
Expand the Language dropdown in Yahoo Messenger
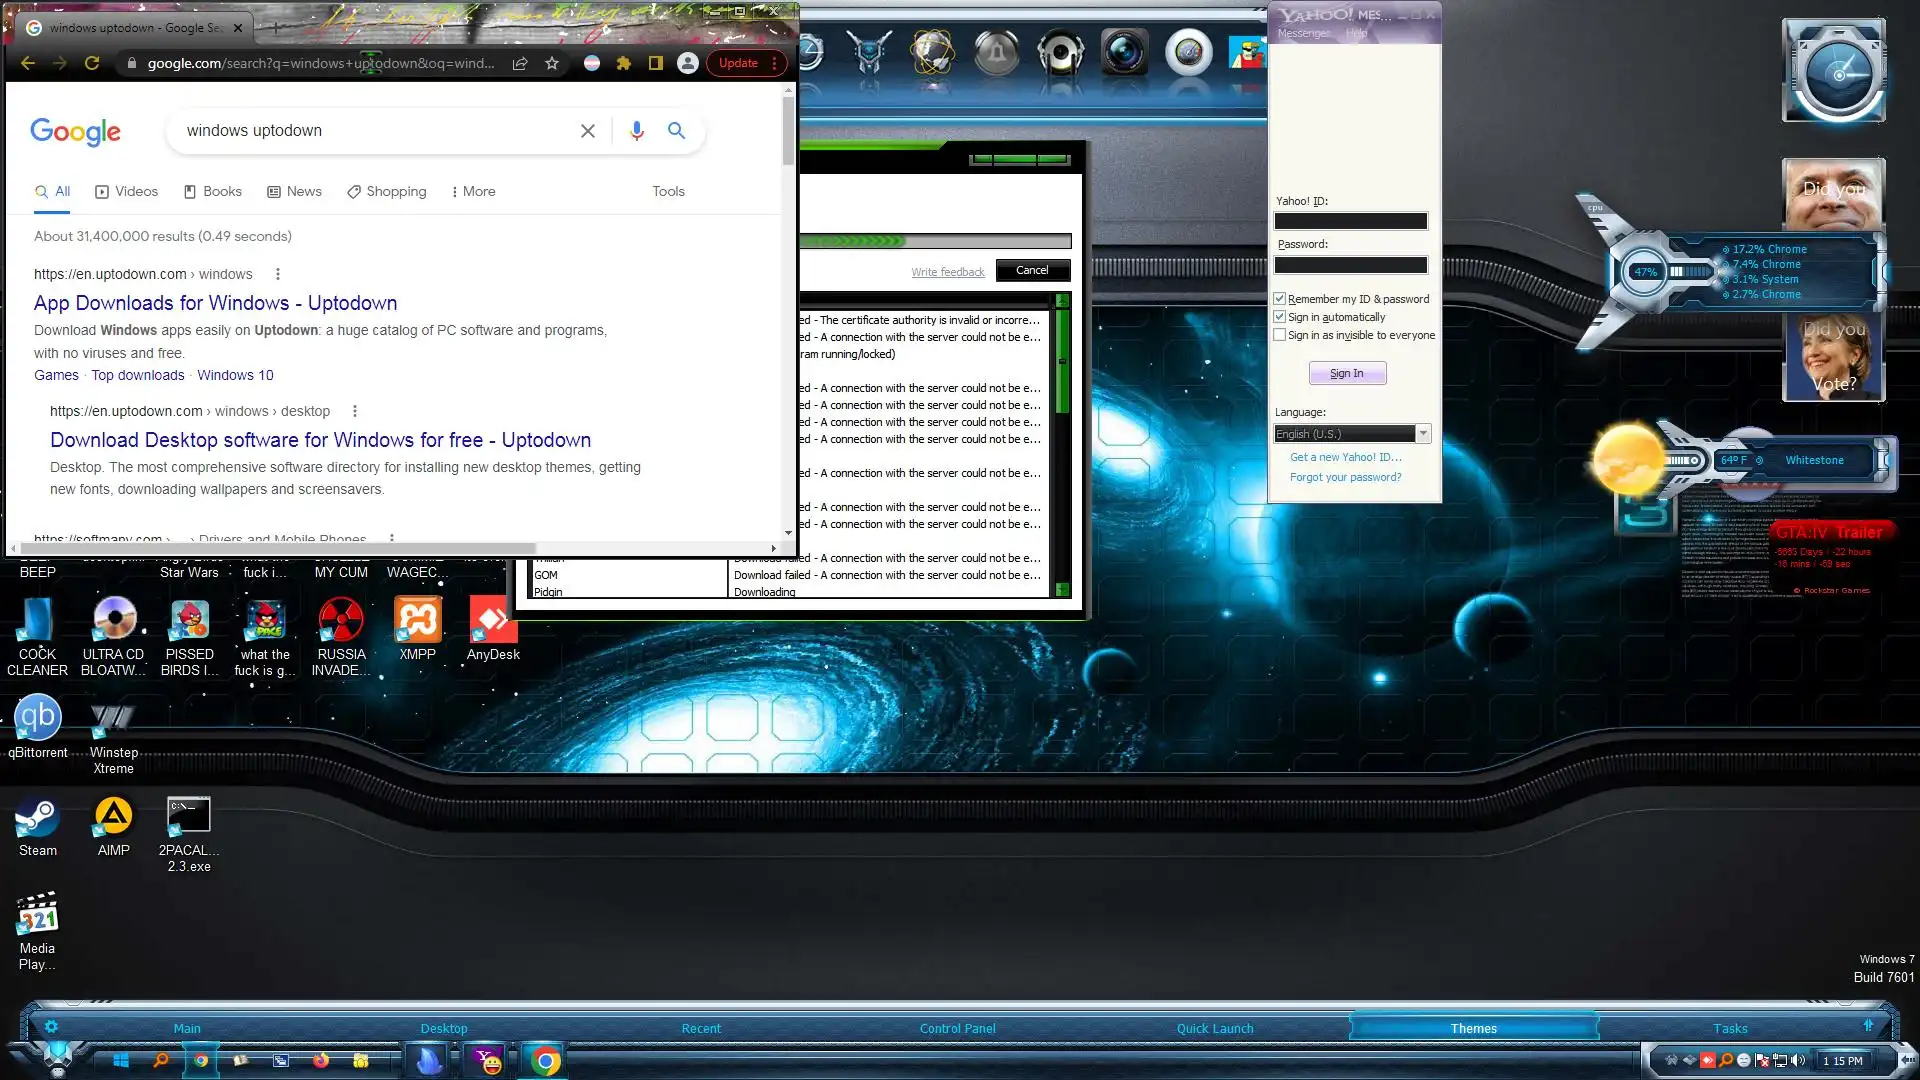(x=1423, y=434)
